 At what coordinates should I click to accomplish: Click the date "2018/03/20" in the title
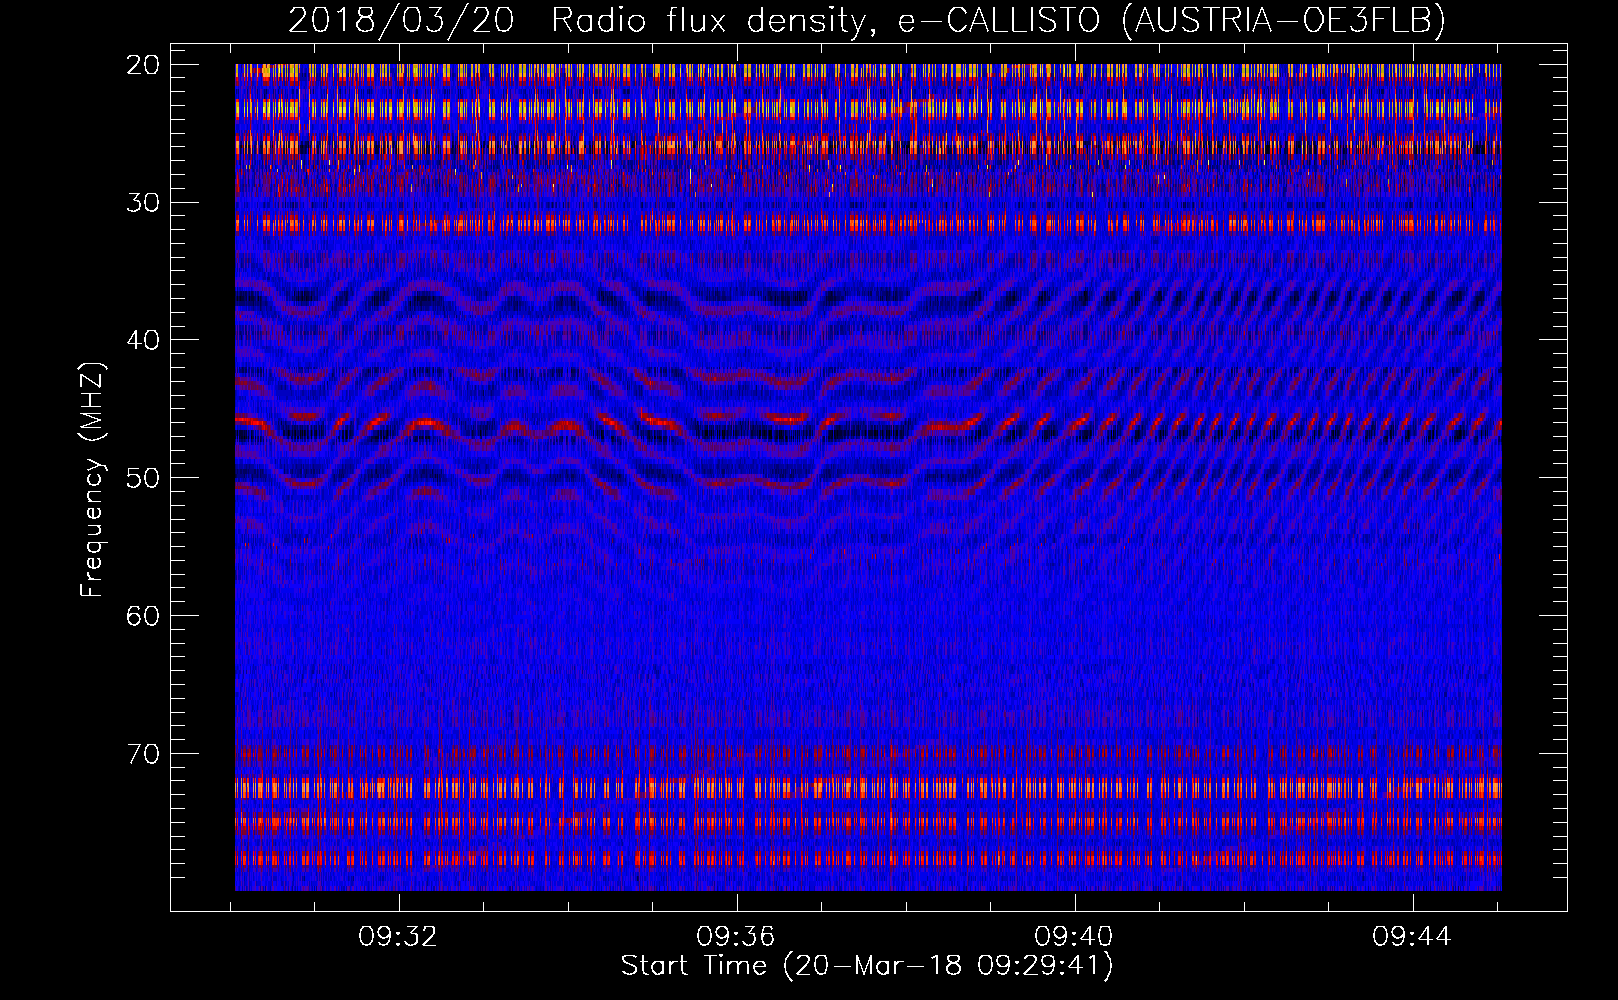click(x=401, y=20)
